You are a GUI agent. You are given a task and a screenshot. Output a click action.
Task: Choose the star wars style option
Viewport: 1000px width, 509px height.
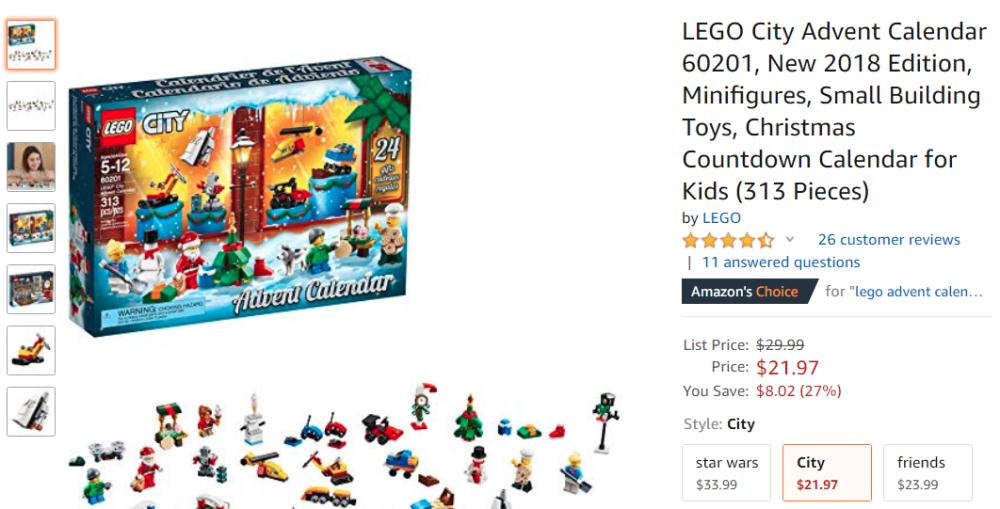(x=726, y=473)
